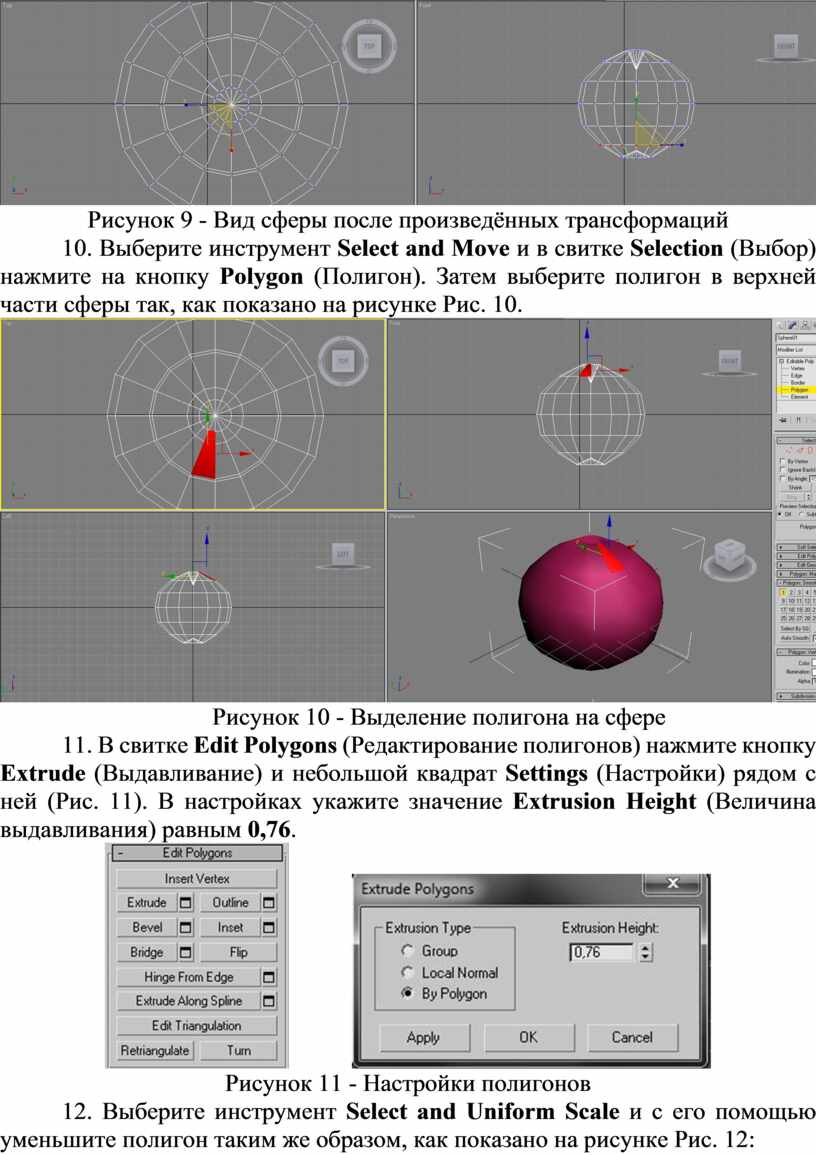Select highlighted Polygon sub-object in stack
Screen dimensions: 816x1155
click(x=799, y=390)
